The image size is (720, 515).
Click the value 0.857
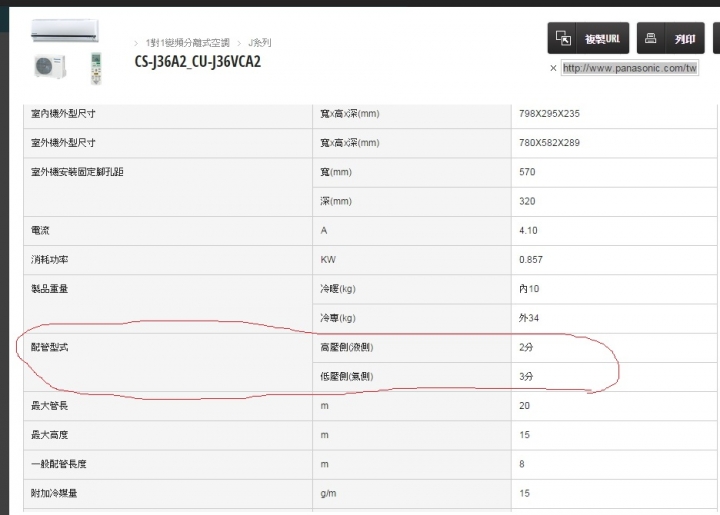(x=531, y=259)
